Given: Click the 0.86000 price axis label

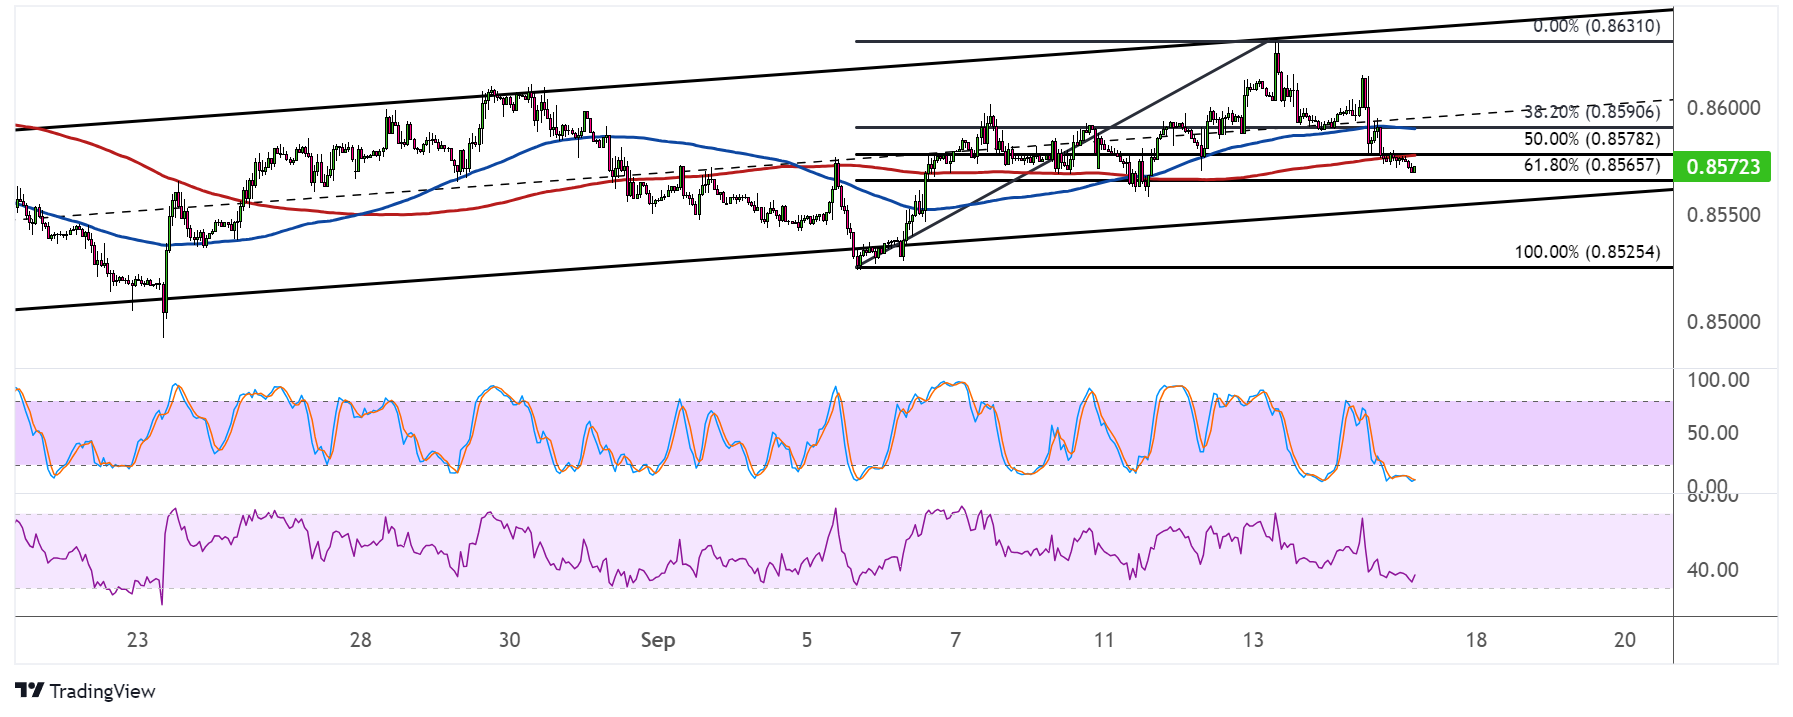Looking at the screenshot, I should [x=1723, y=108].
